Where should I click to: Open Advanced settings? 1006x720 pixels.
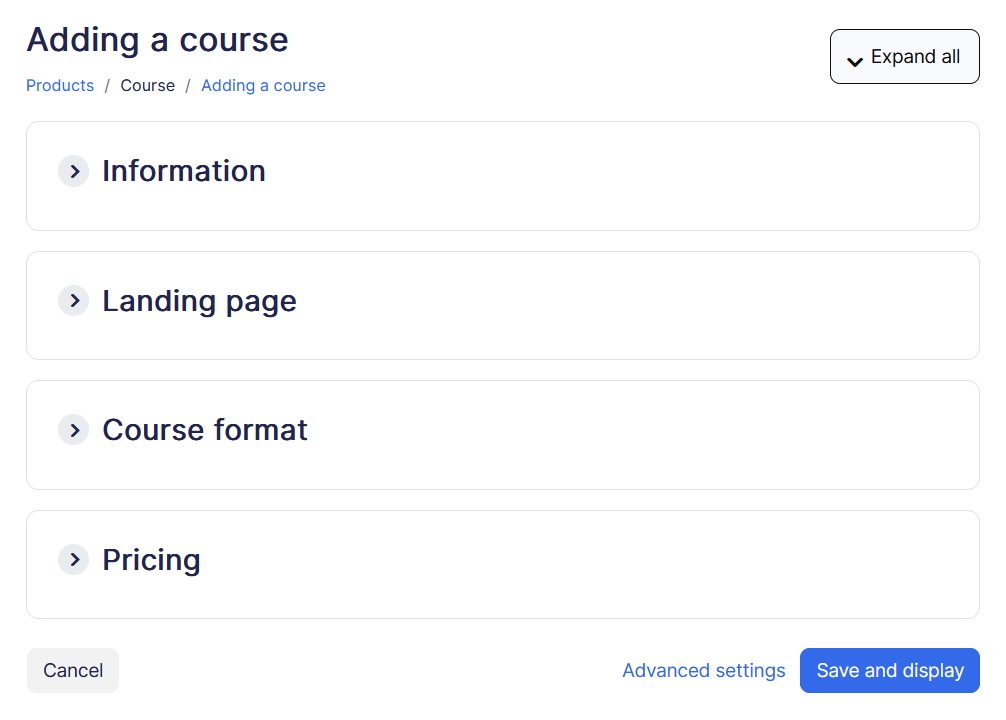[703, 670]
